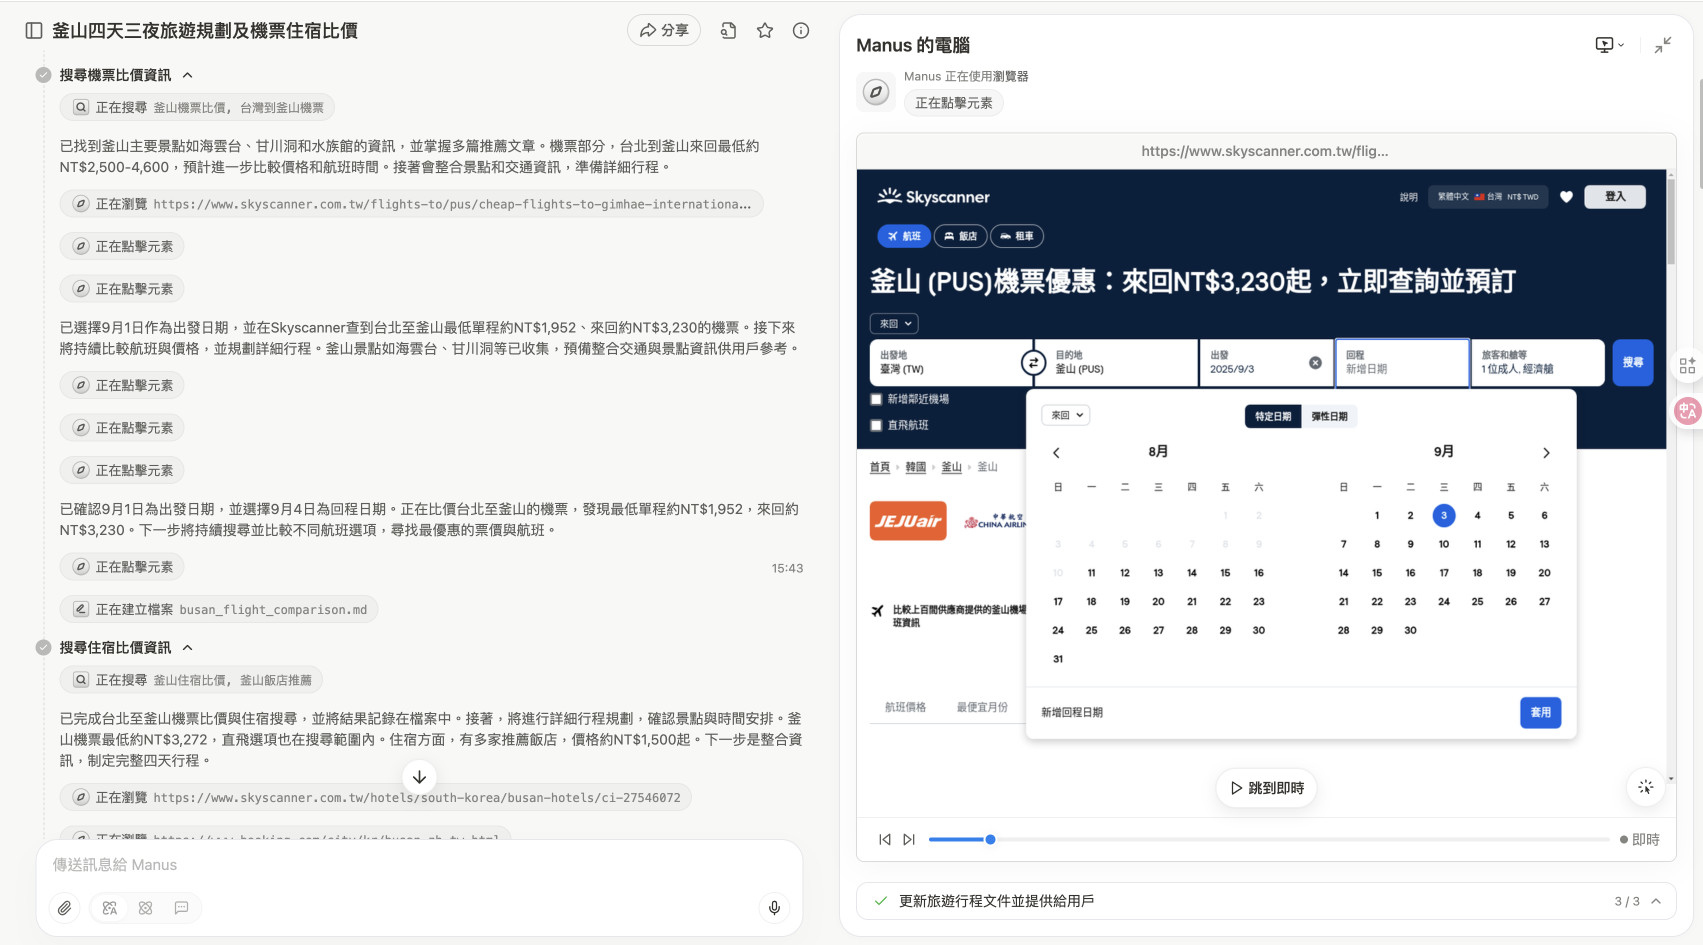Click the heart saved-items icon
Image resolution: width=1703 pixels, height=945 pixels.
(1566, 197)
